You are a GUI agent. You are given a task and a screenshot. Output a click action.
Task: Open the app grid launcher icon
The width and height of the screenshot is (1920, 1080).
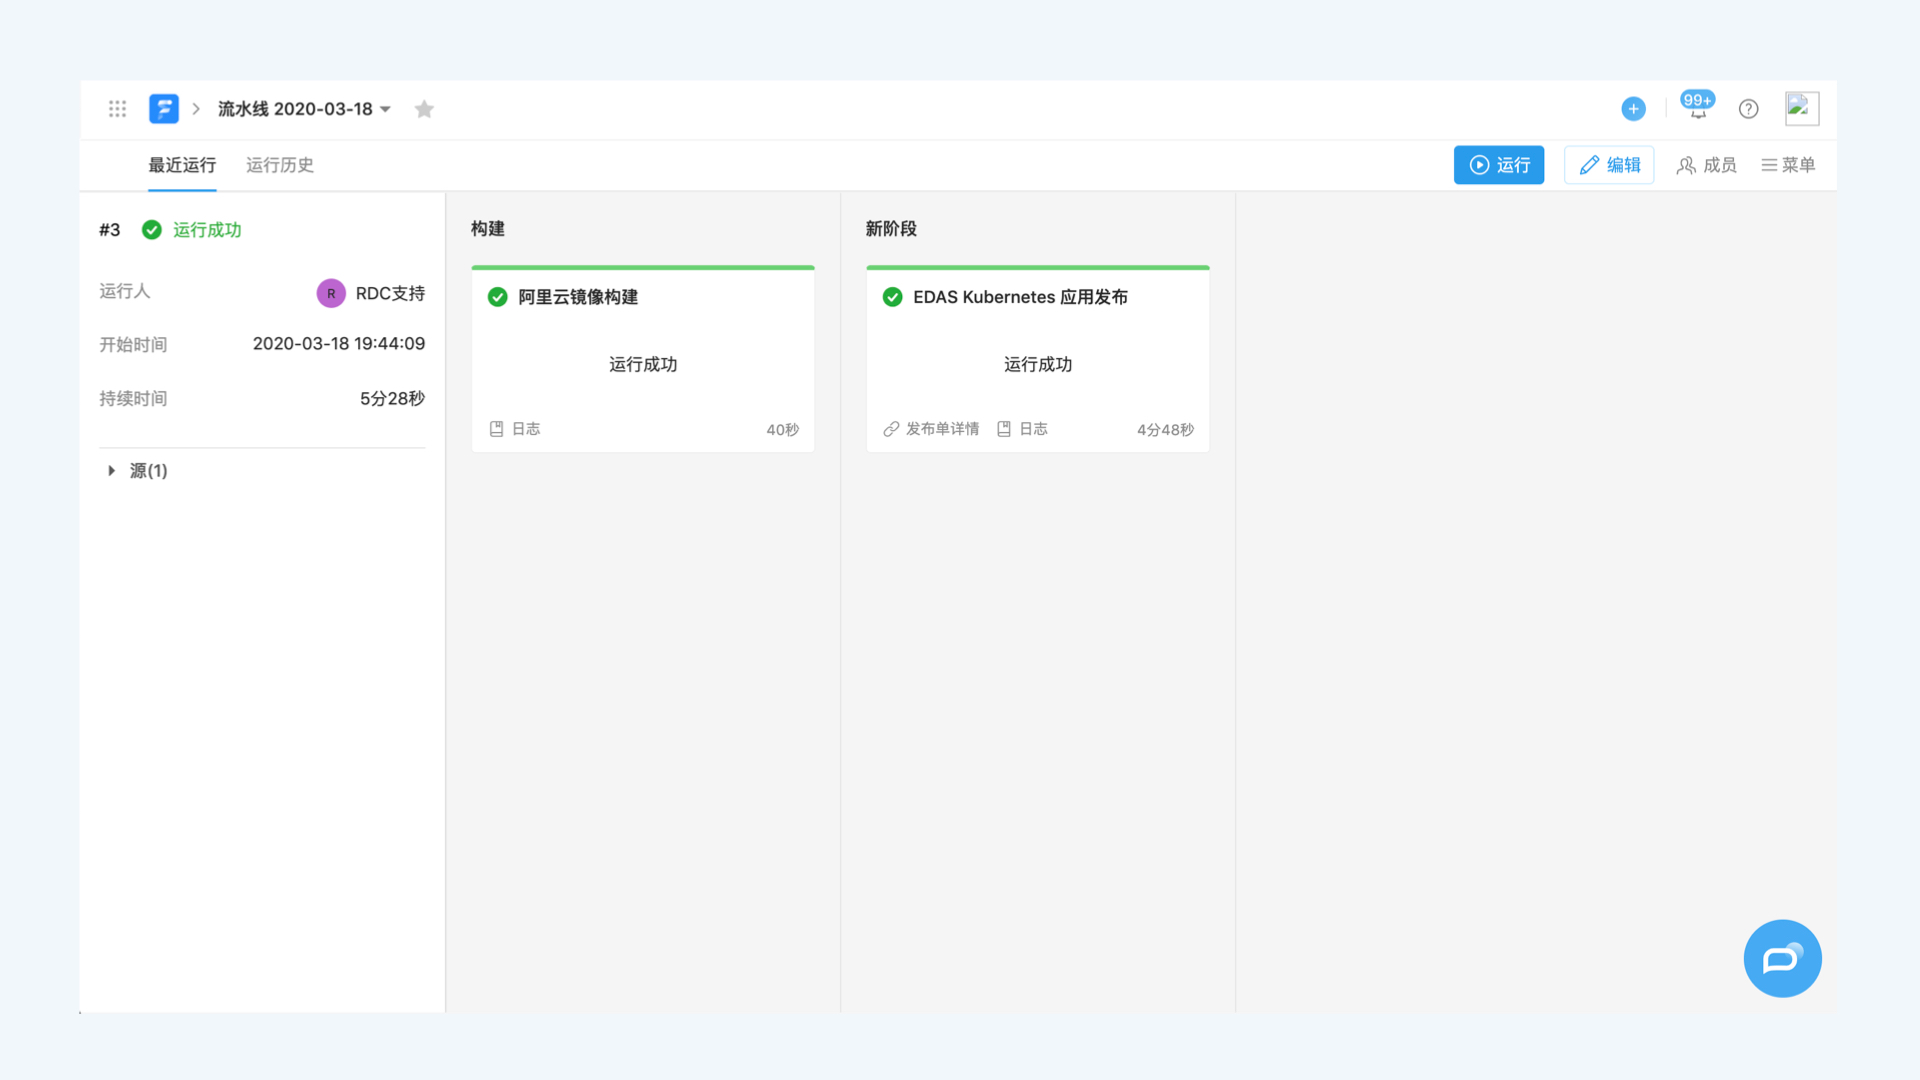pyautogui.click(x=117, y=109)
